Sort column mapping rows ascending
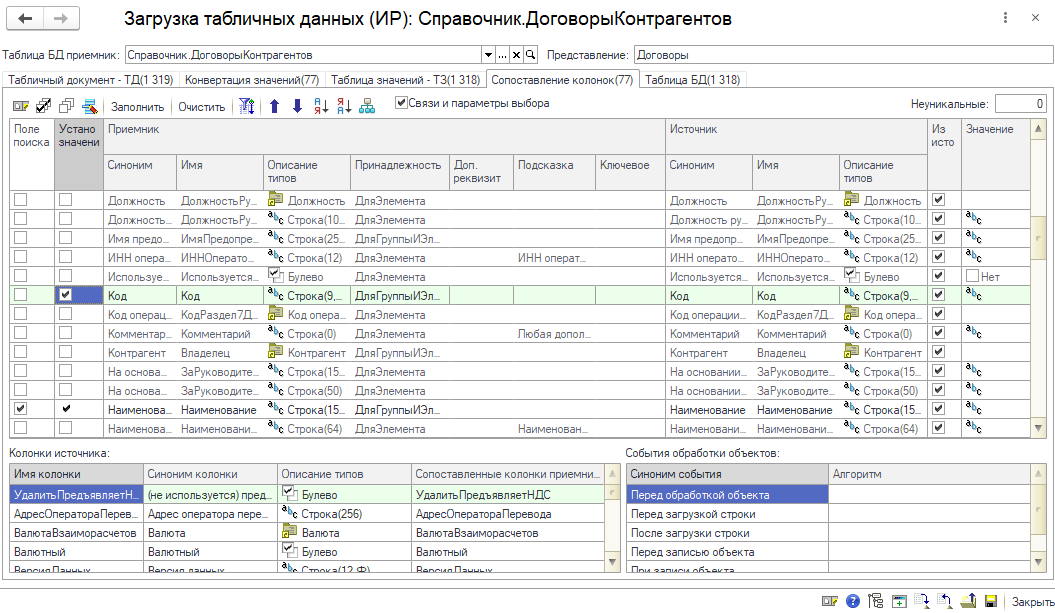Image resolution: width=1055 pixels, height=613 pixels. (x=321, y=106)
